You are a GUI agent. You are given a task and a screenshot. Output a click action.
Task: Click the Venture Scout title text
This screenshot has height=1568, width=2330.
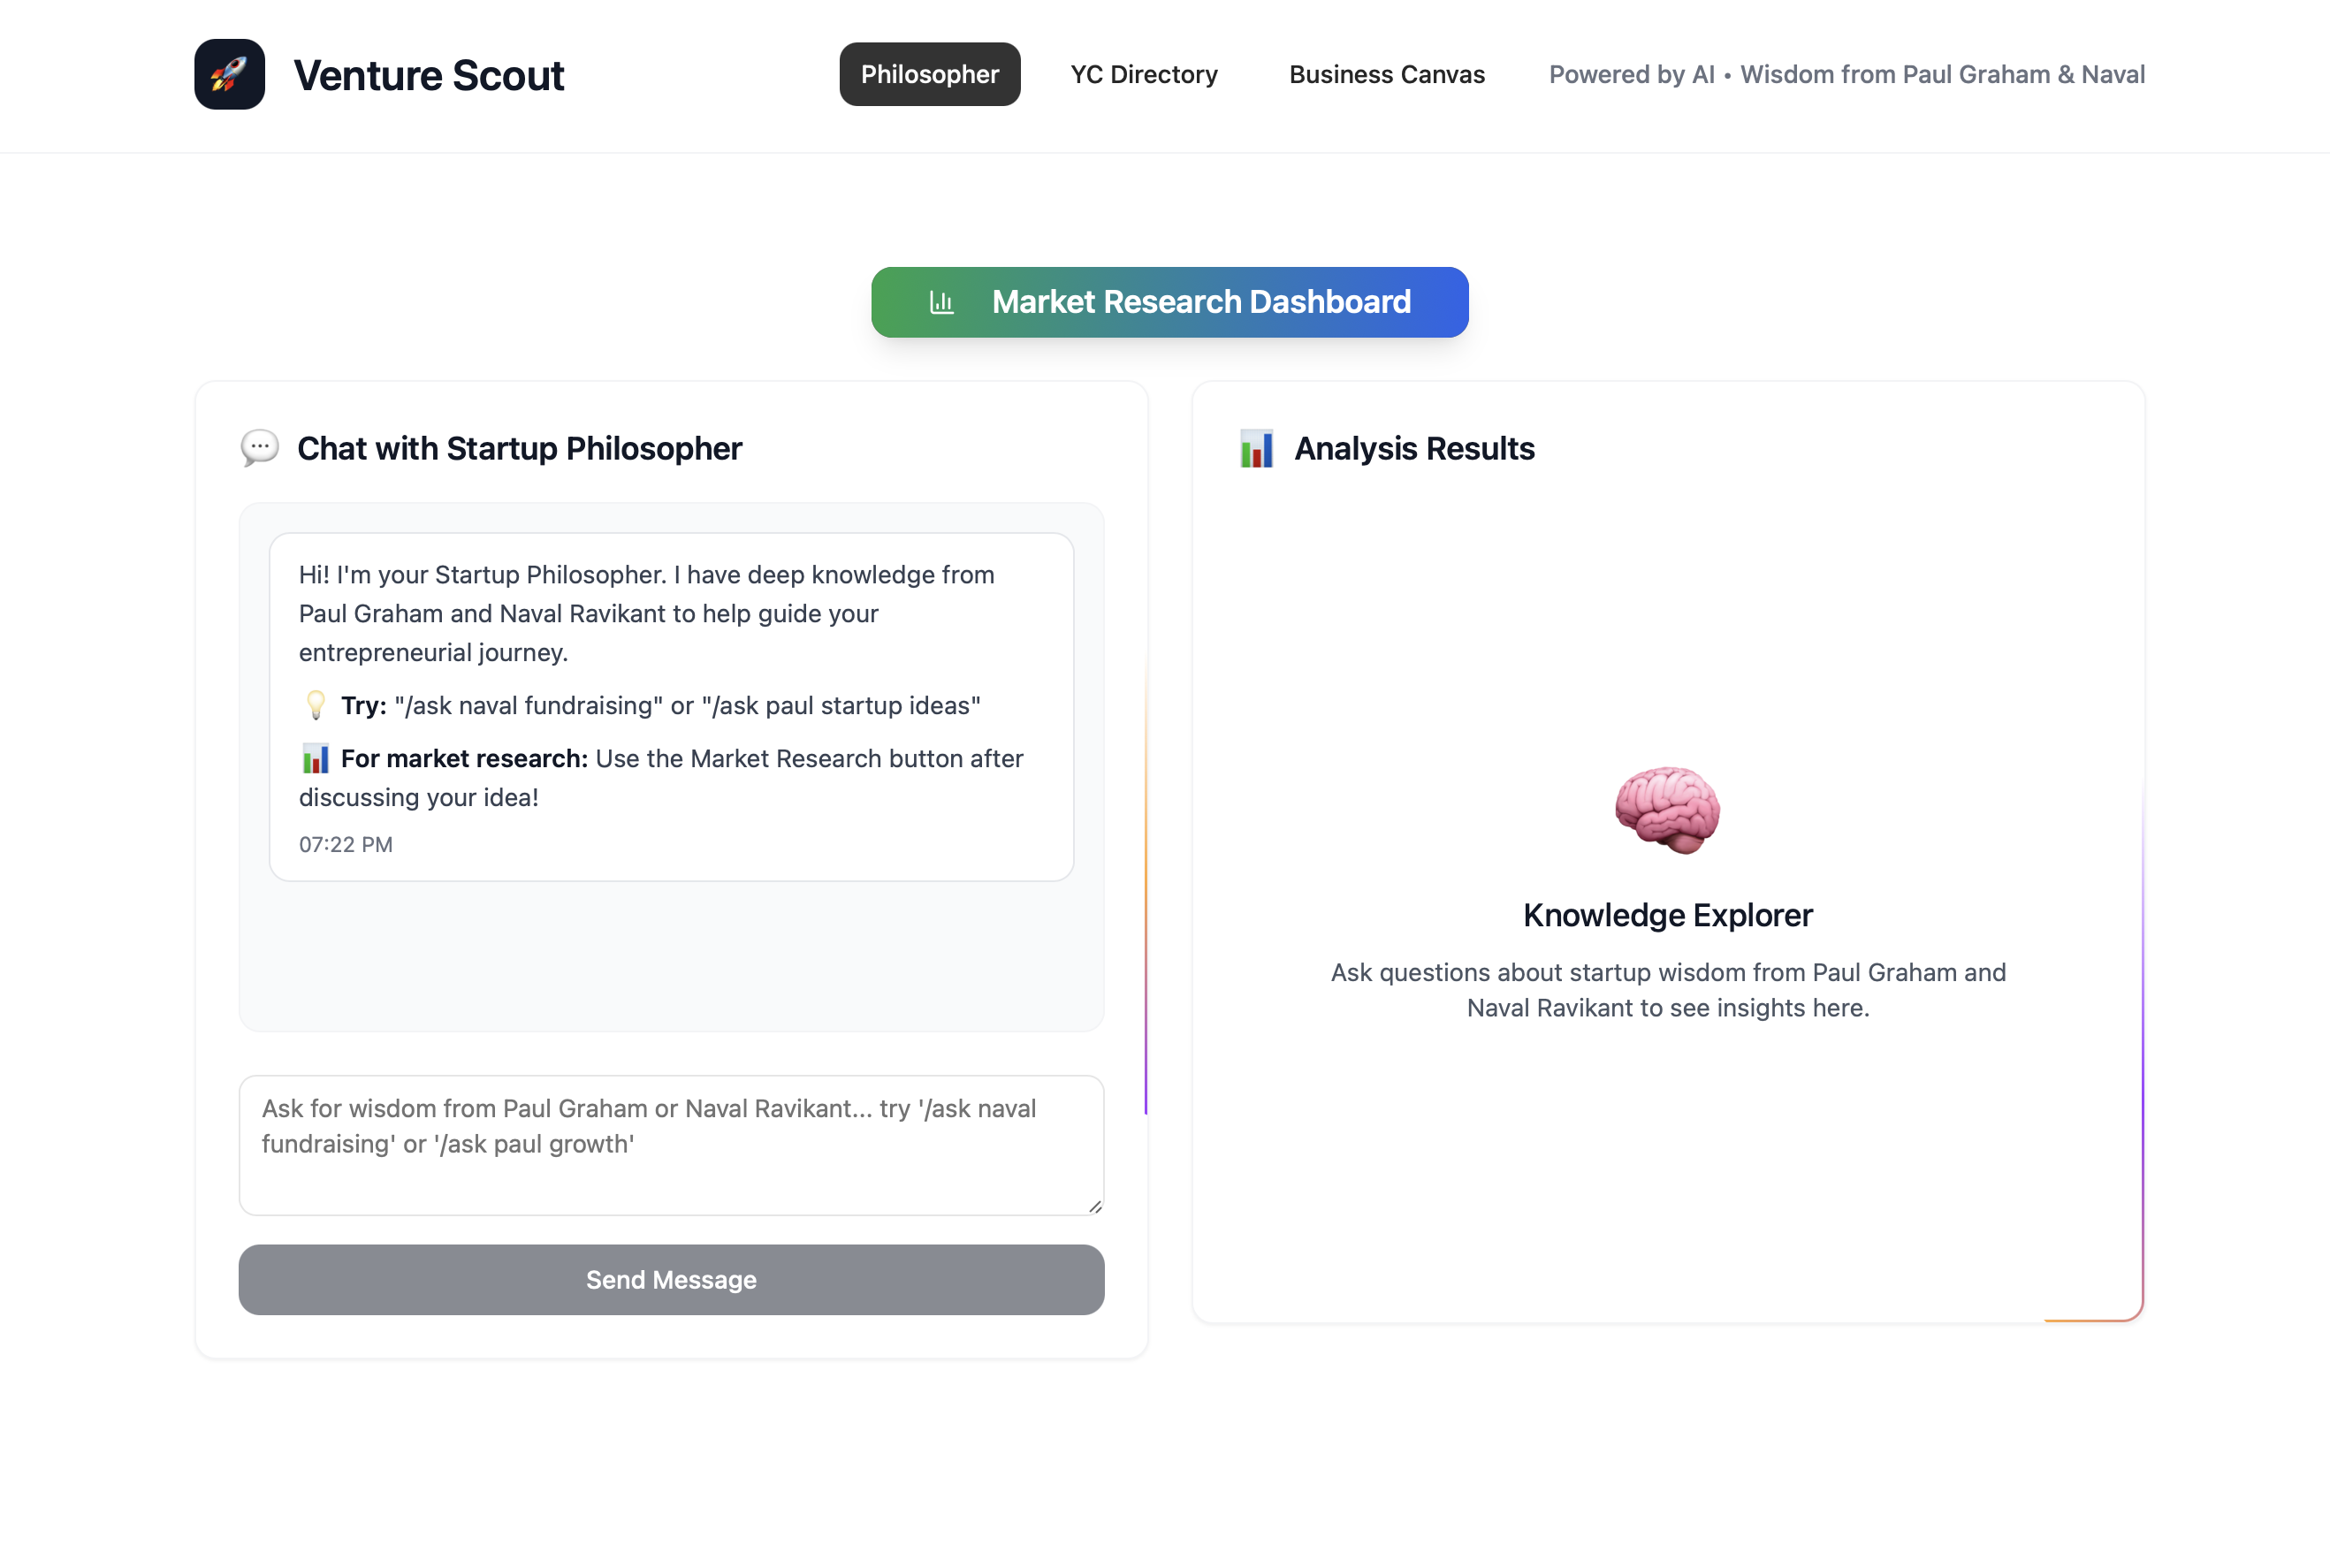click(428, 76)
